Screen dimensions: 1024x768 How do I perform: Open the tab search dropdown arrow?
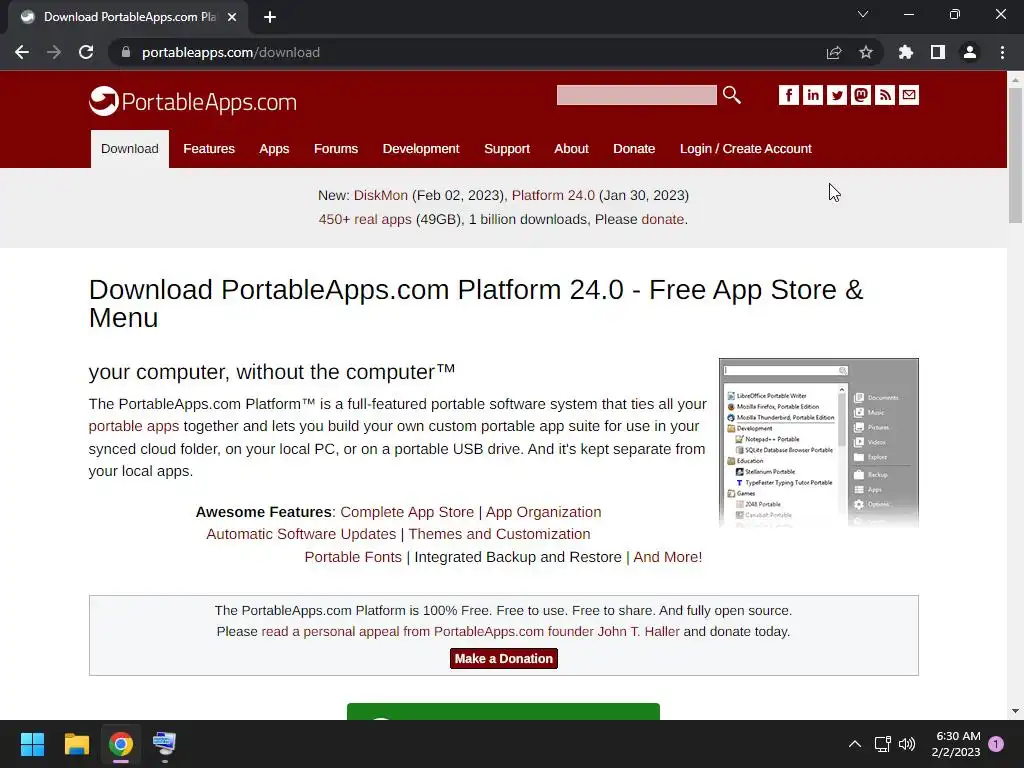[863, 14]
